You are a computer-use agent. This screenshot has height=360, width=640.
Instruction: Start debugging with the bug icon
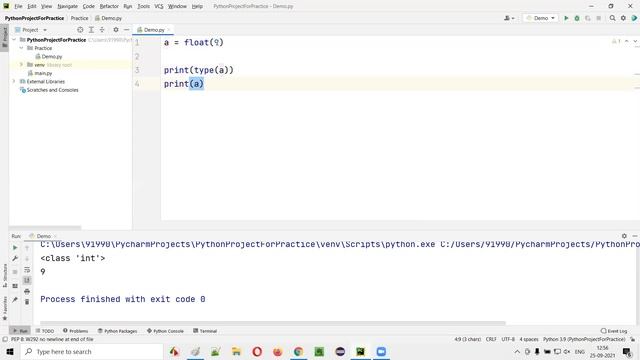coord(577,18)
